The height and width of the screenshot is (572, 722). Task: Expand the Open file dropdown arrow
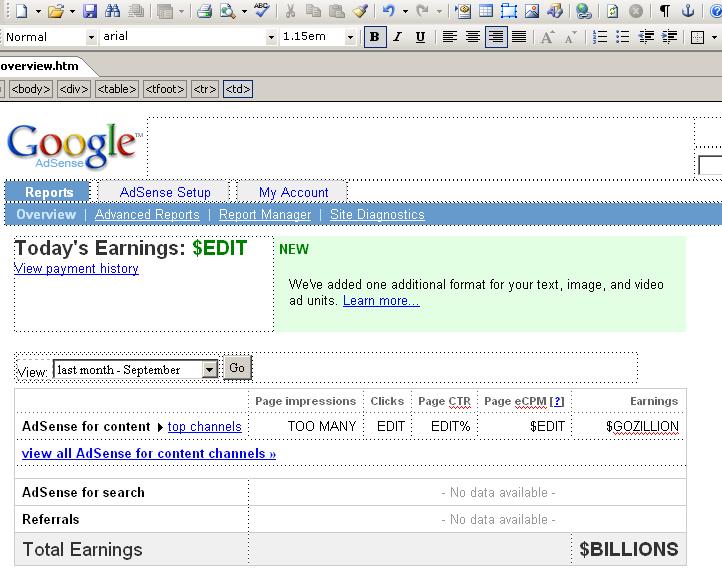click(72, 11)
